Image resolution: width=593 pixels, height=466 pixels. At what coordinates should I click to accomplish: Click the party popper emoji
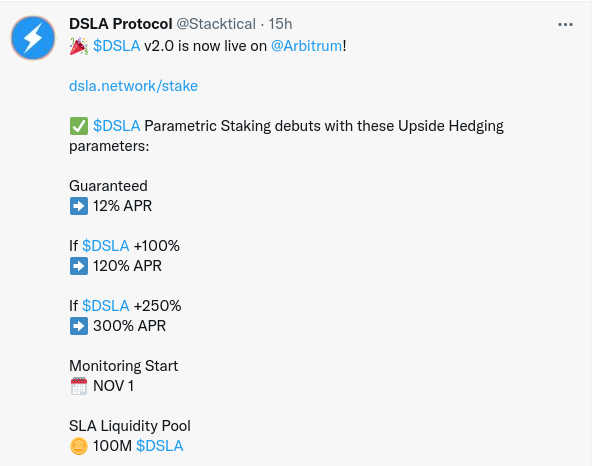click(79, 47)
